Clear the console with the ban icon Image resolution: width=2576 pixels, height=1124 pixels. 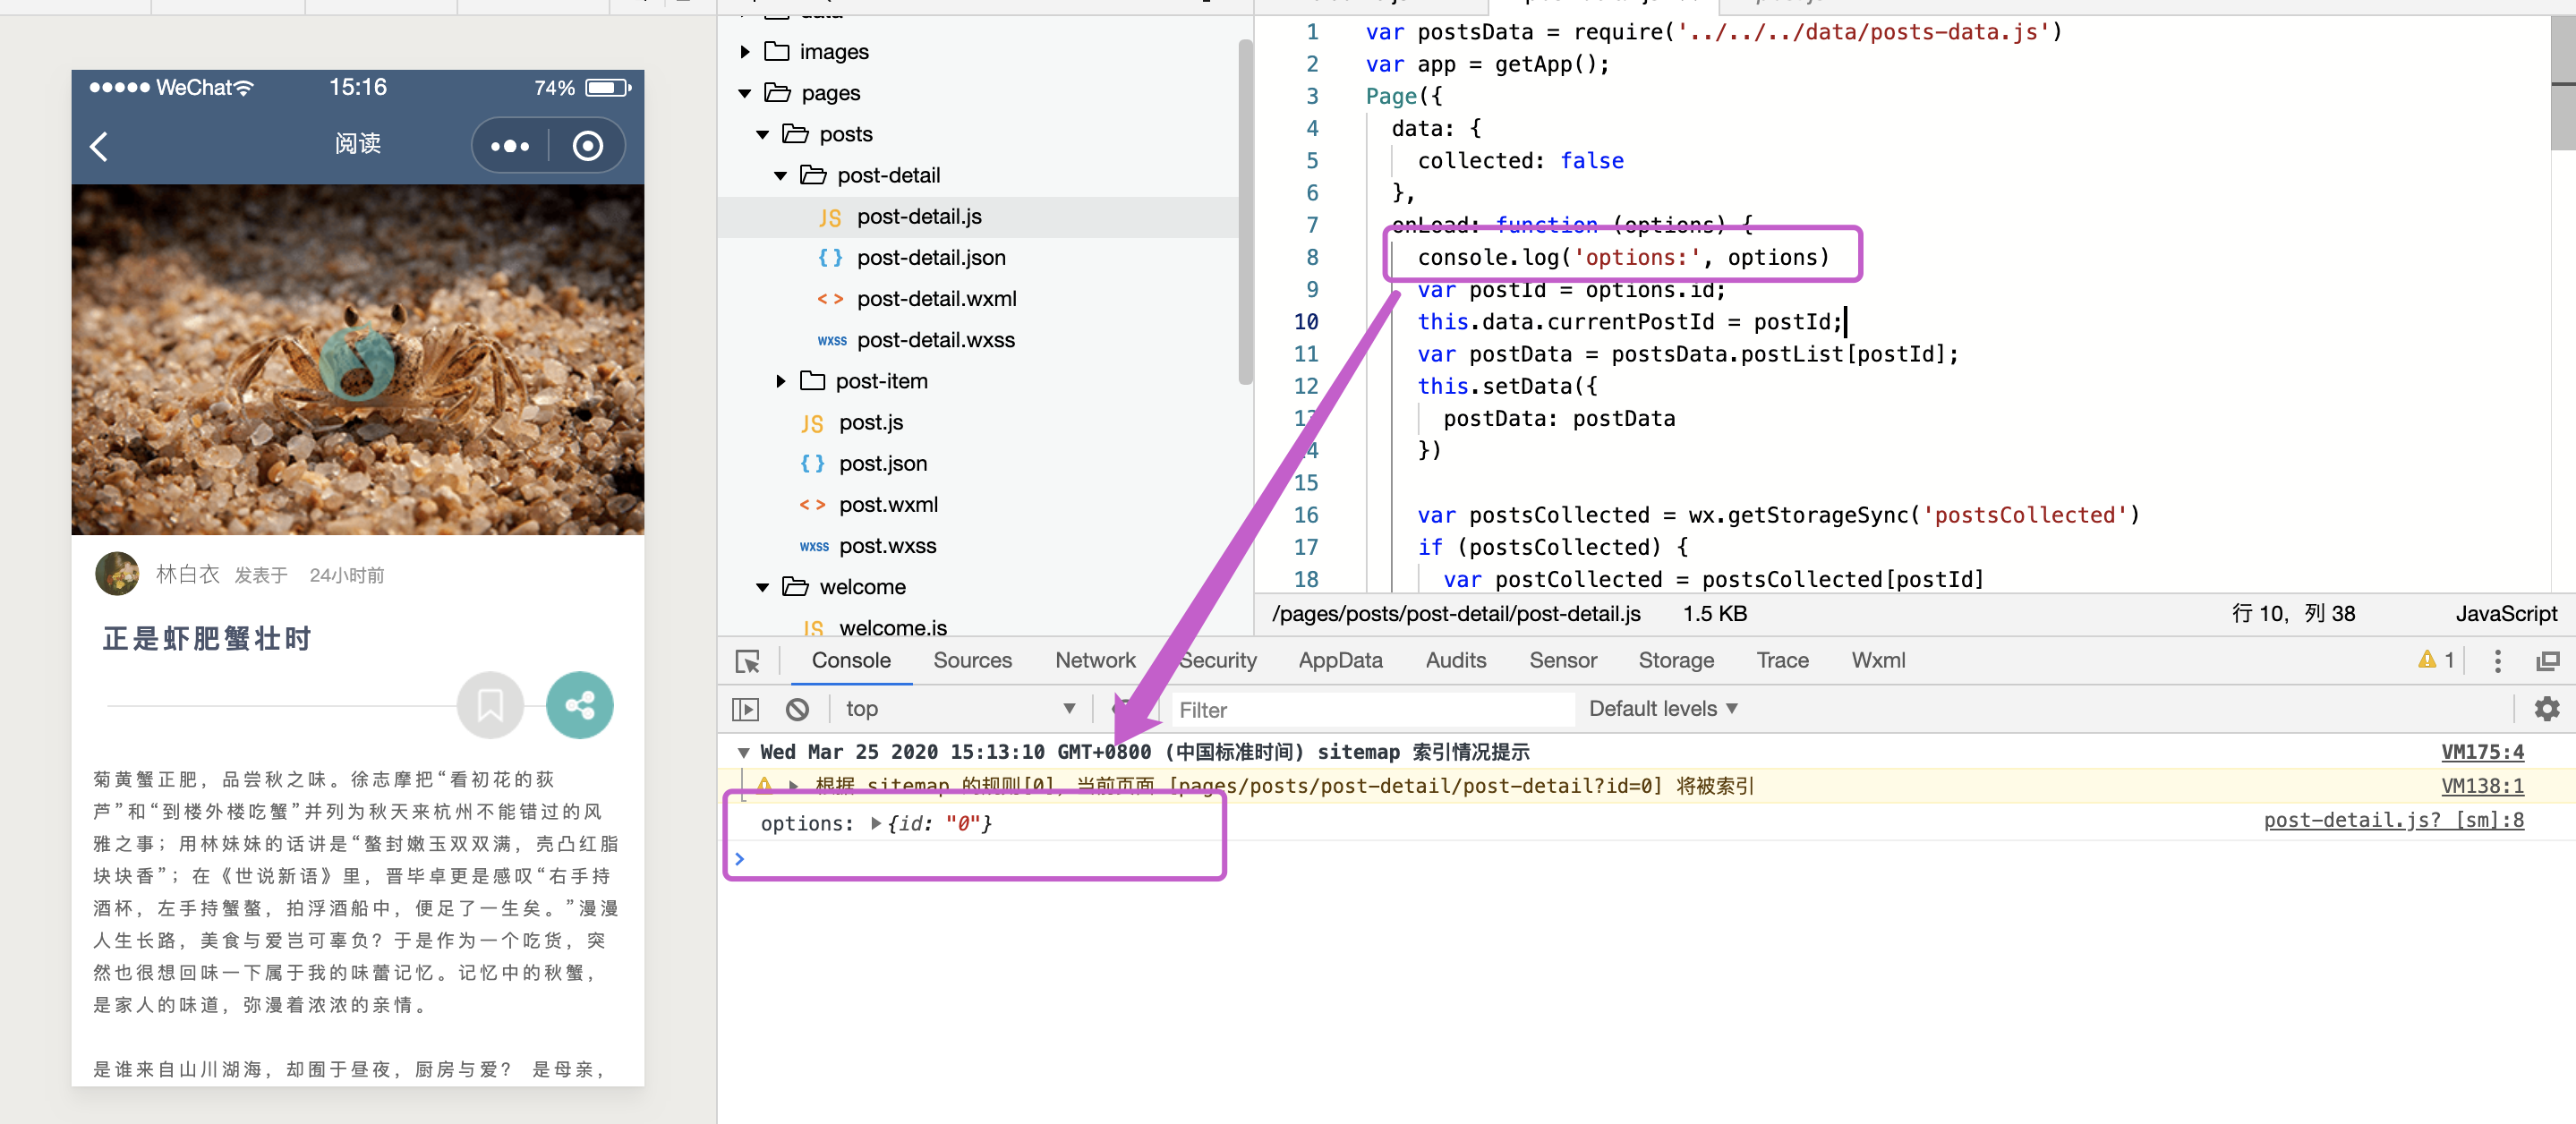click(797, 709)
